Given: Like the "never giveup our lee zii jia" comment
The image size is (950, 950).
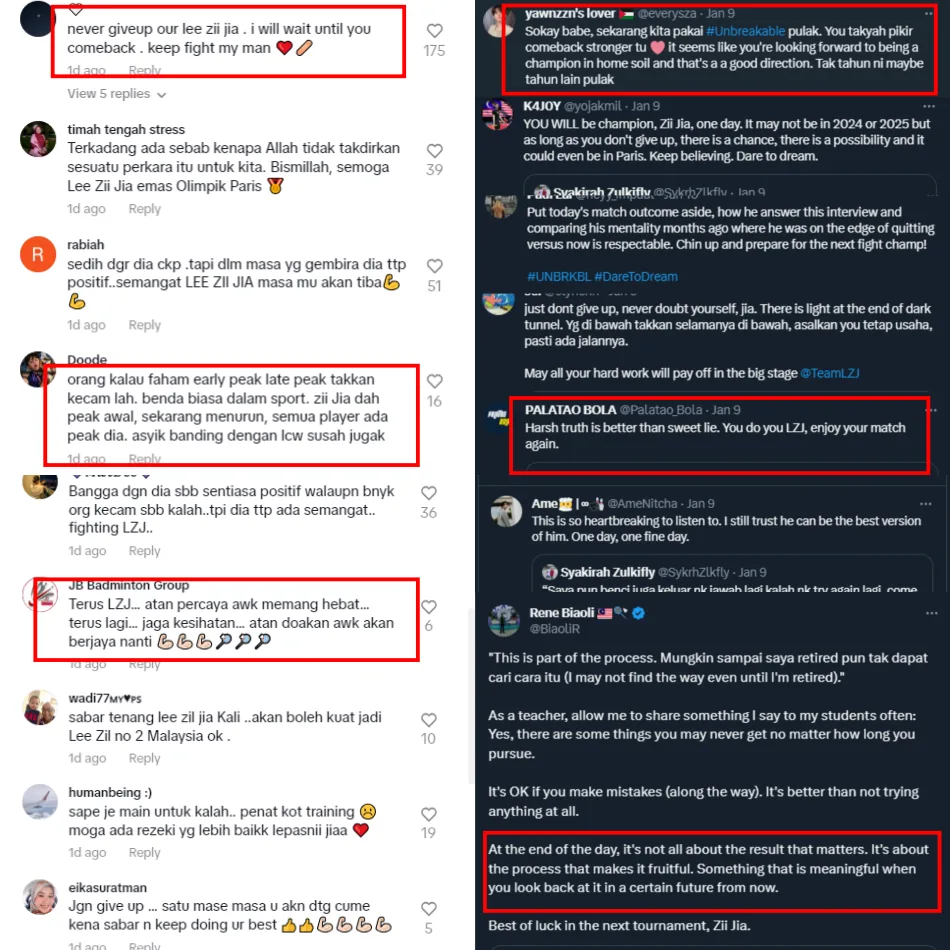Looking at the screenshot, I should [x=434, y=31].
